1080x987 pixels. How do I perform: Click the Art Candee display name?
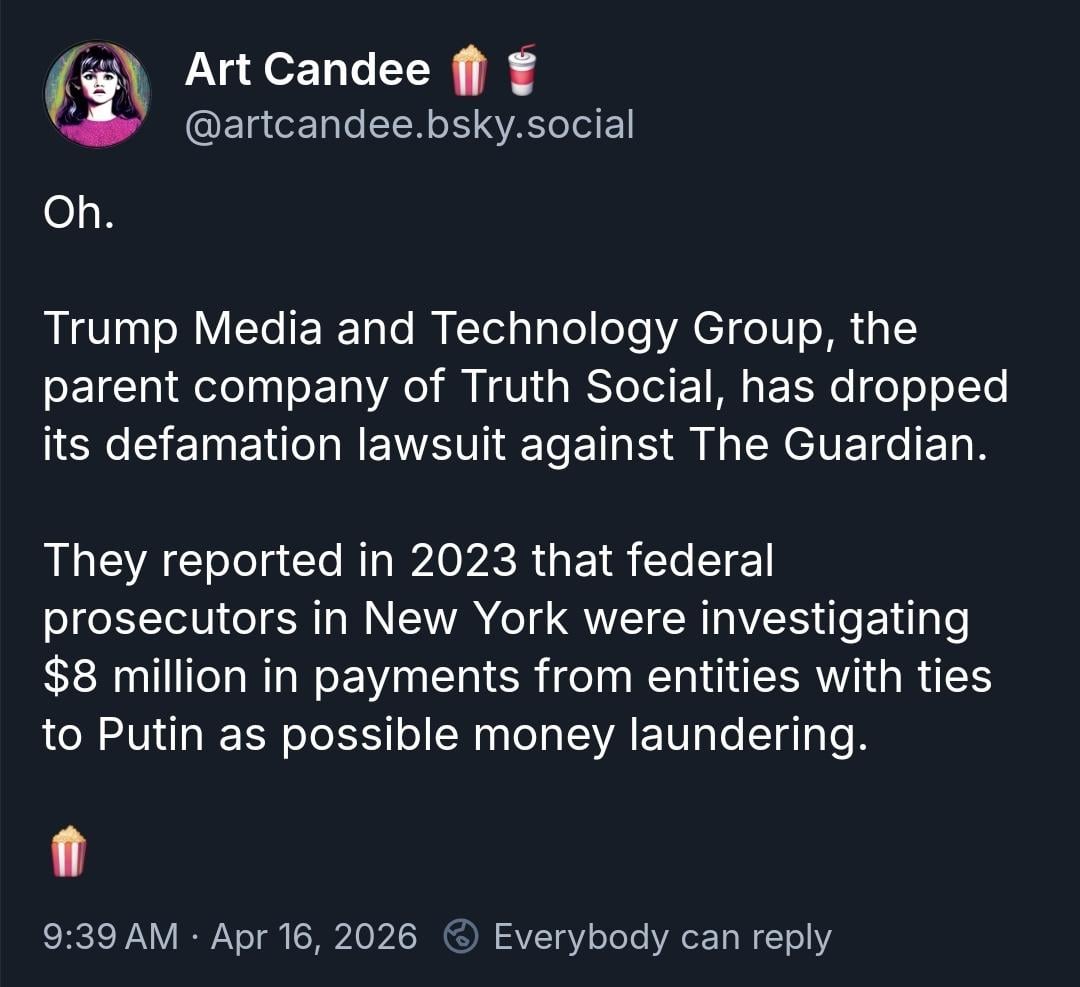pos(307,69)
